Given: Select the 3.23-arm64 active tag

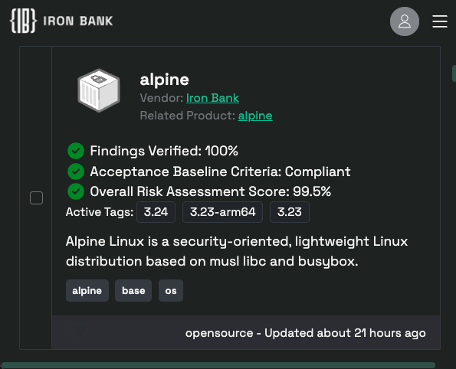Looking at the screenshot, I should (223, 212).
